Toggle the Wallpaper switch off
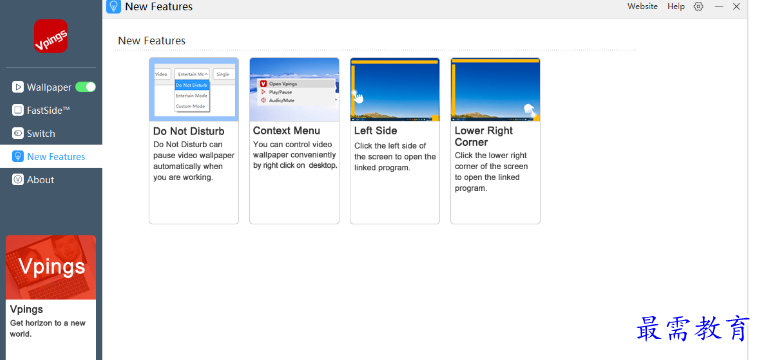The height and width of the screenshot is (360, 758). tap(86, 87)
